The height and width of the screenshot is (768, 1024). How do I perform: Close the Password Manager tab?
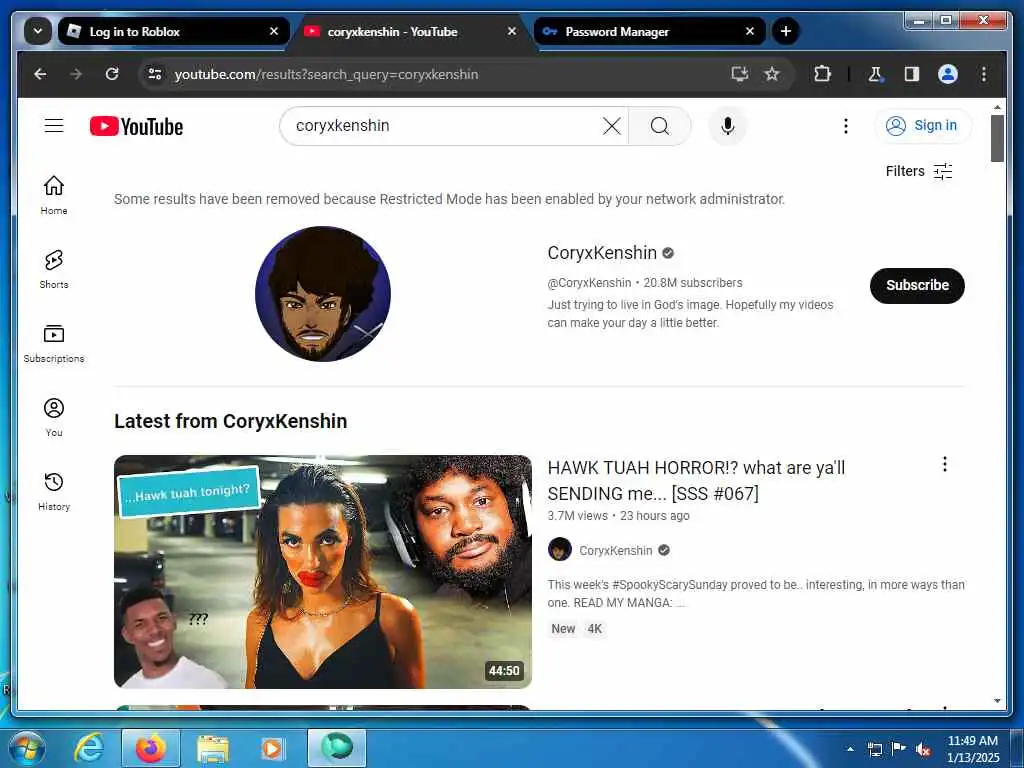point(750,31)
